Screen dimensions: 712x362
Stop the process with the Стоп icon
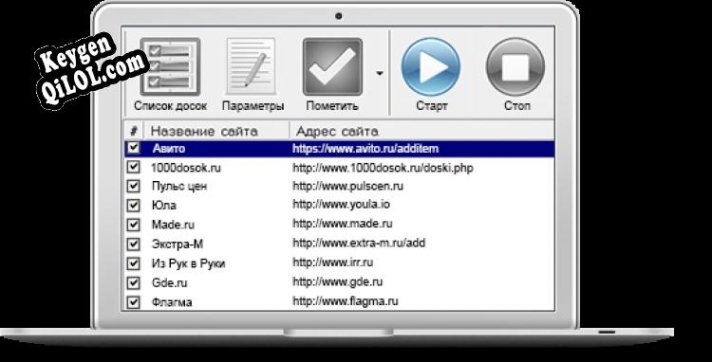point(515,67)
